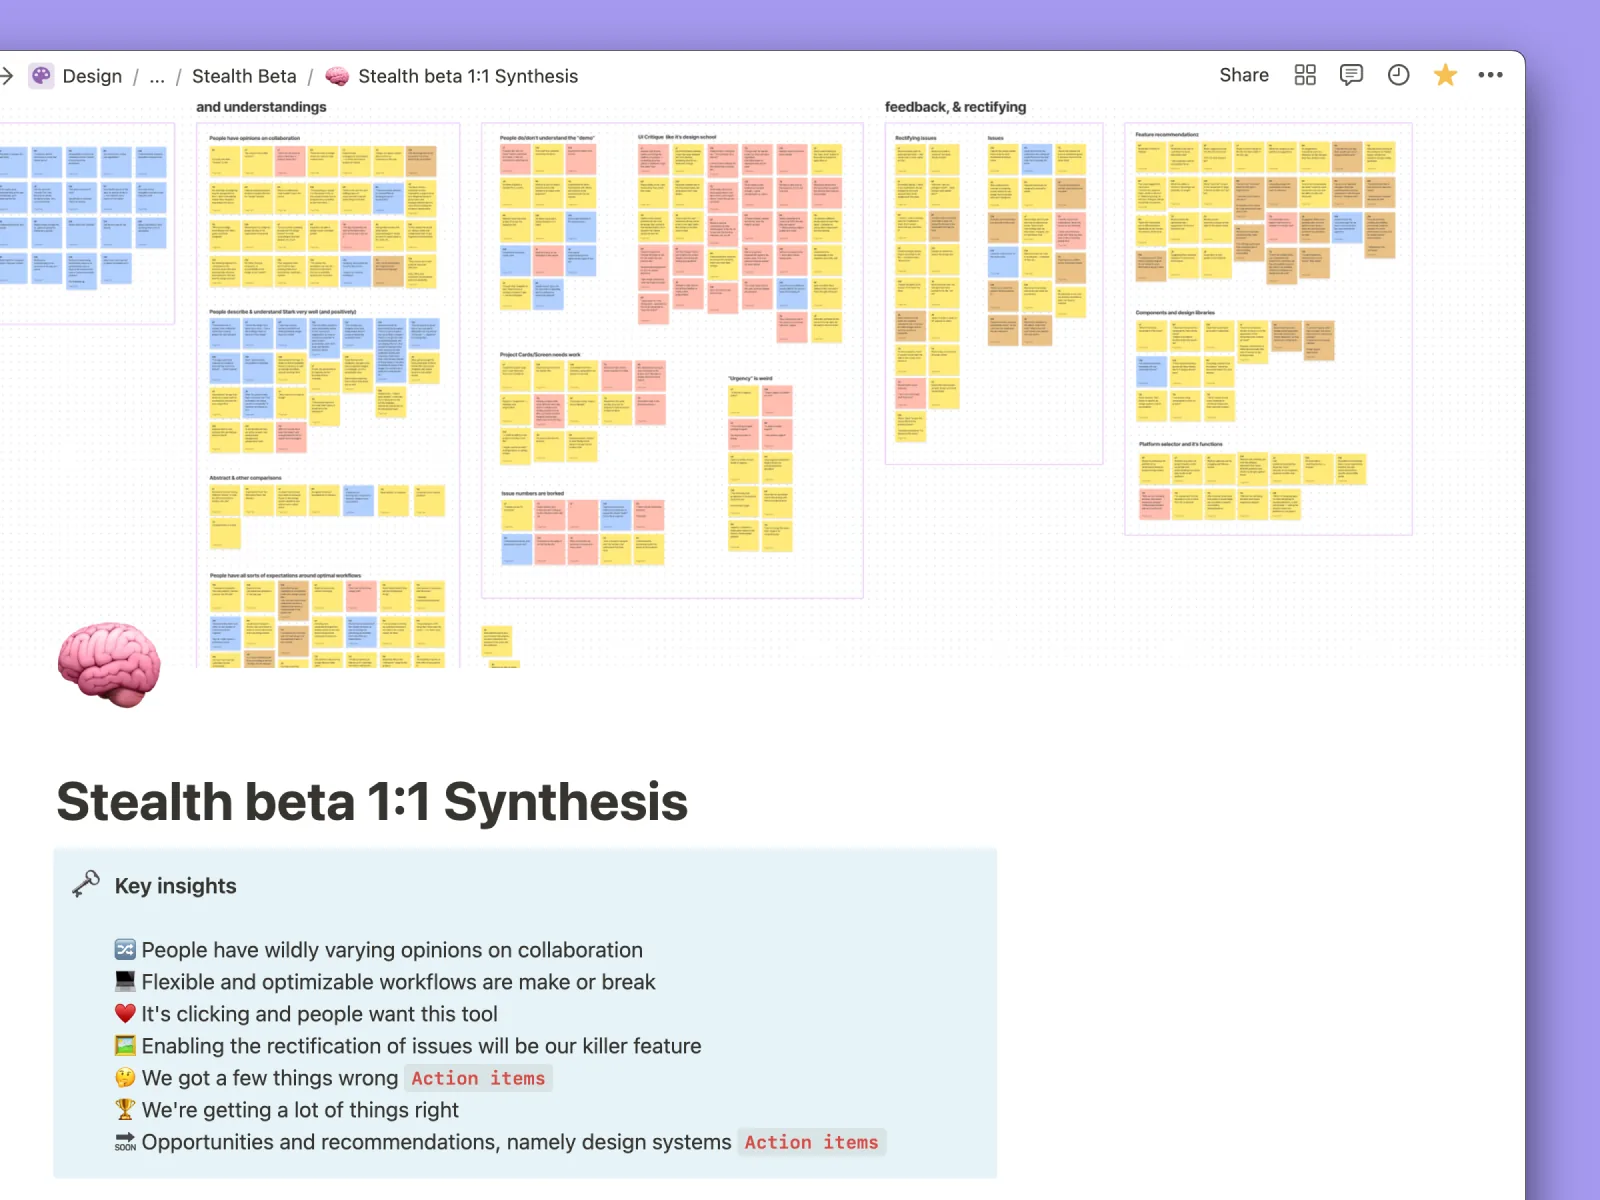Open the view layout grid icon
The image size is (1600, 1200).
click(1305, 75)
